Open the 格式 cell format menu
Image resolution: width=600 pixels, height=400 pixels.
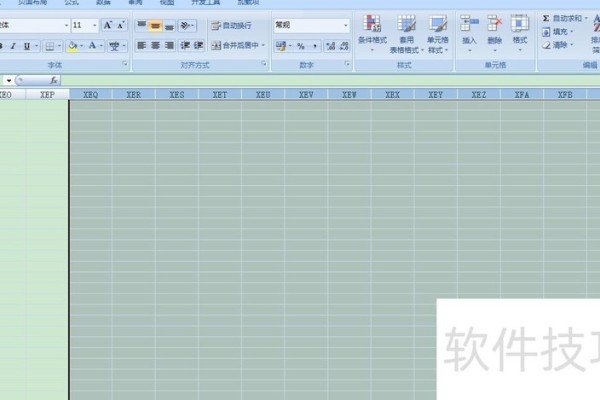point(520,33)
